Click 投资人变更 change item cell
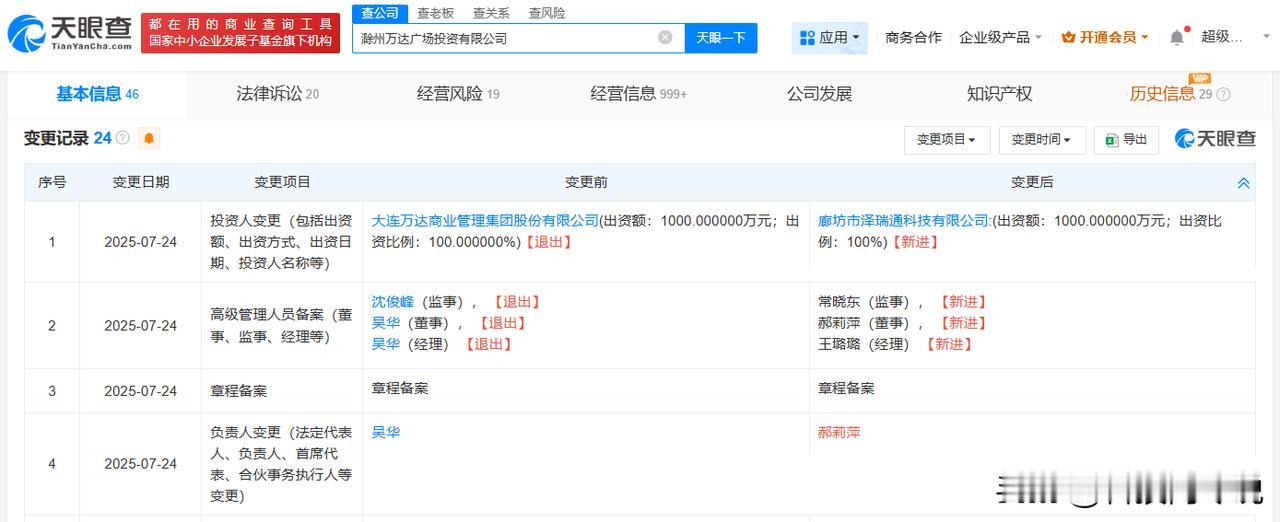Screen dimensions: 1280x522 point(282,242)
